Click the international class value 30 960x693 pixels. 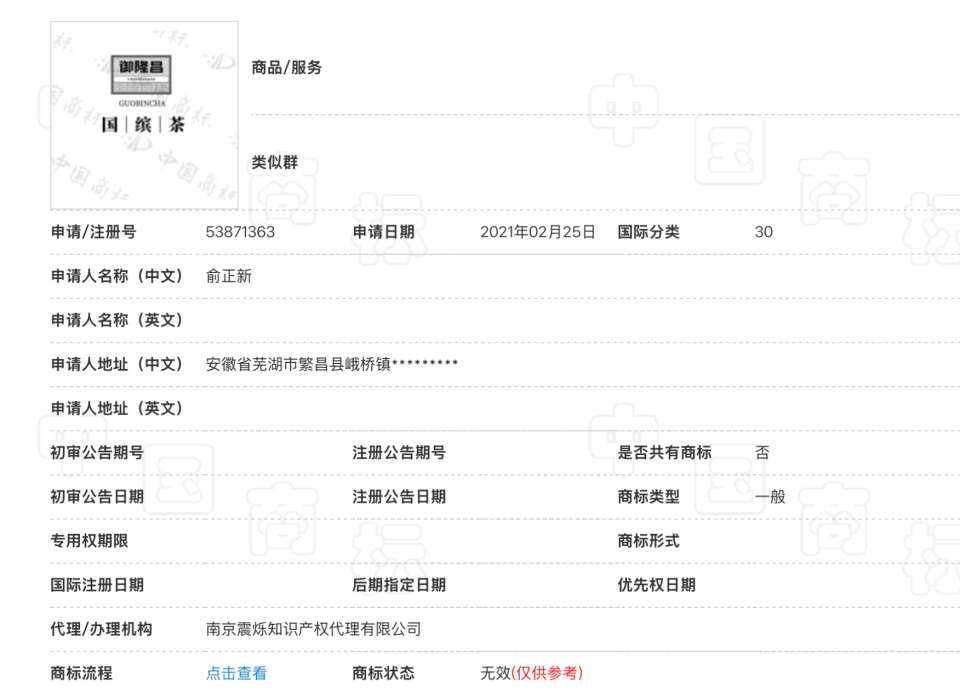click(x=763, y=232)
